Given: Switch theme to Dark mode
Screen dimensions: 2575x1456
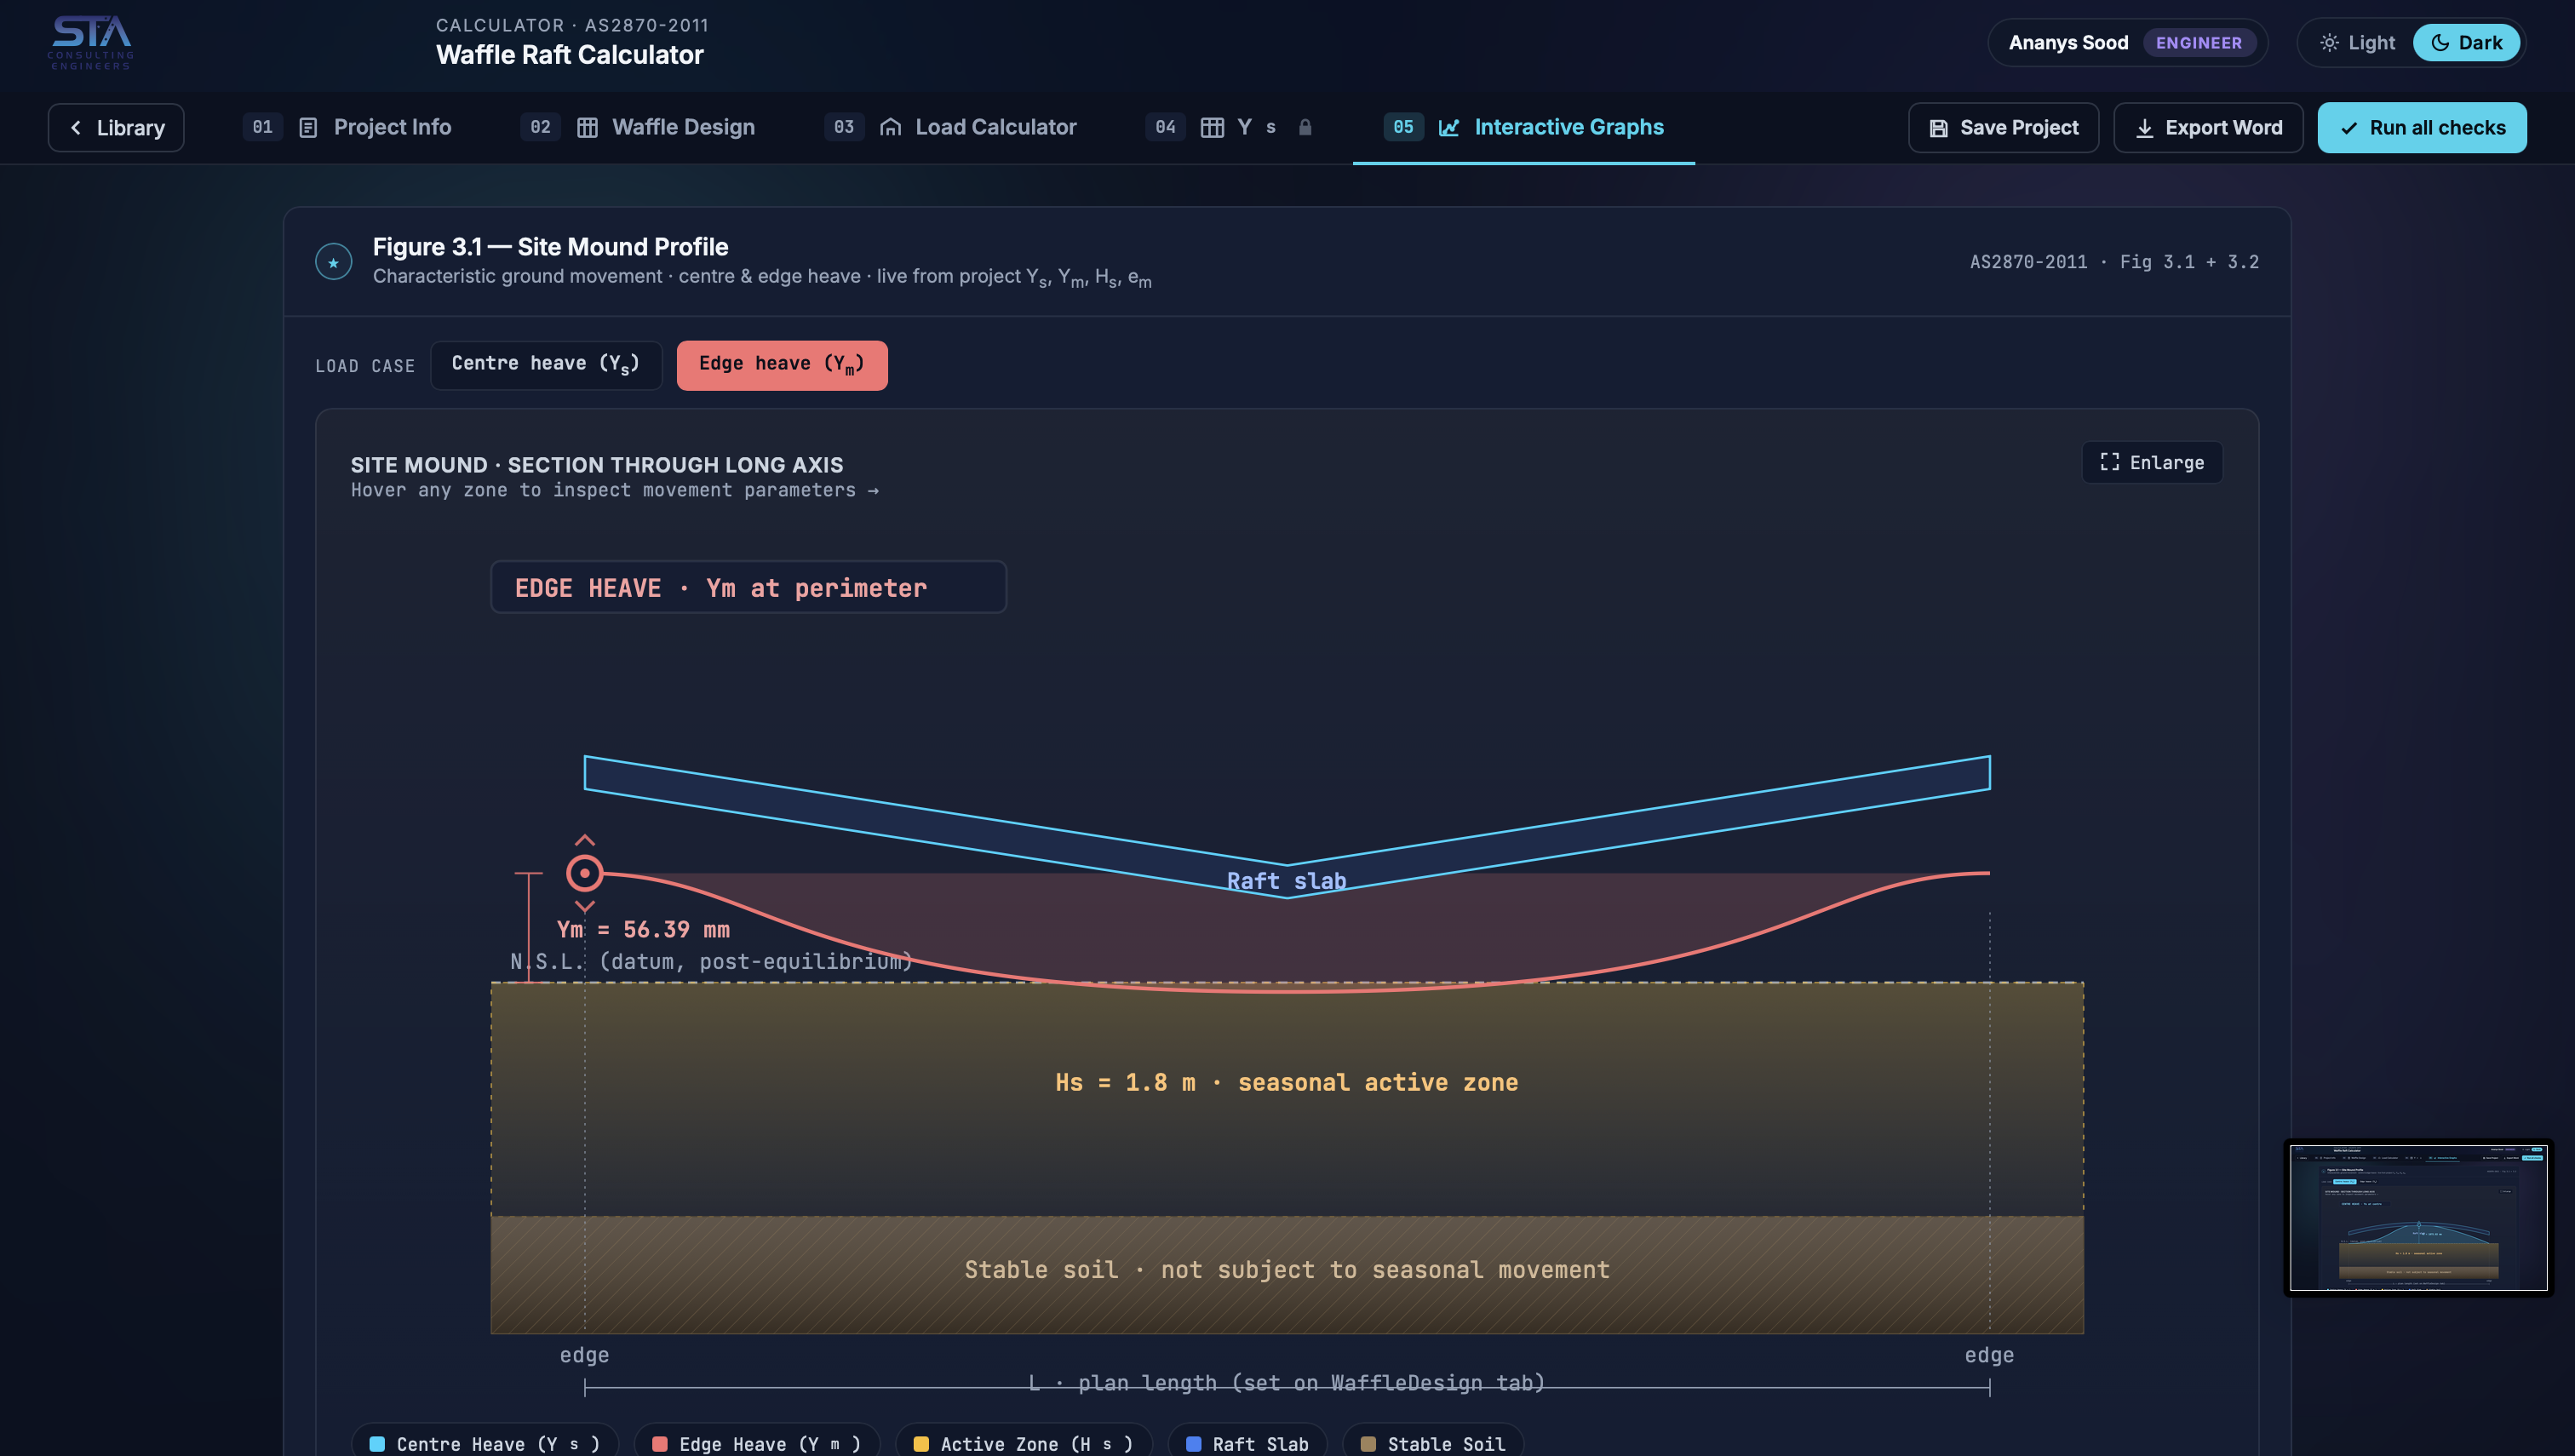Looking at the screenshot, I should (2466, 43).
